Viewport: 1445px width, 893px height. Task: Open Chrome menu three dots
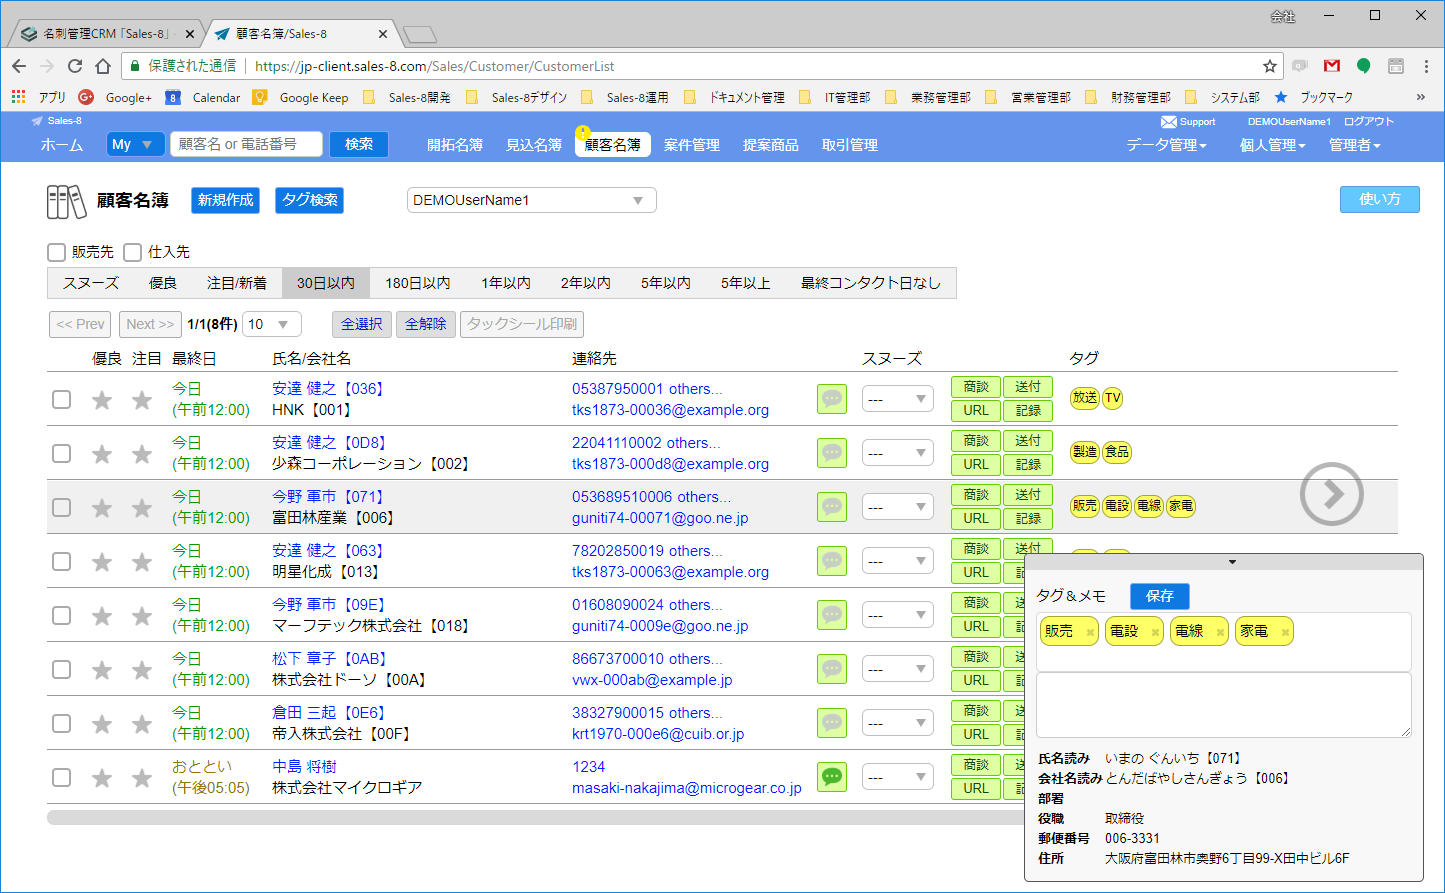point(1427,66)
